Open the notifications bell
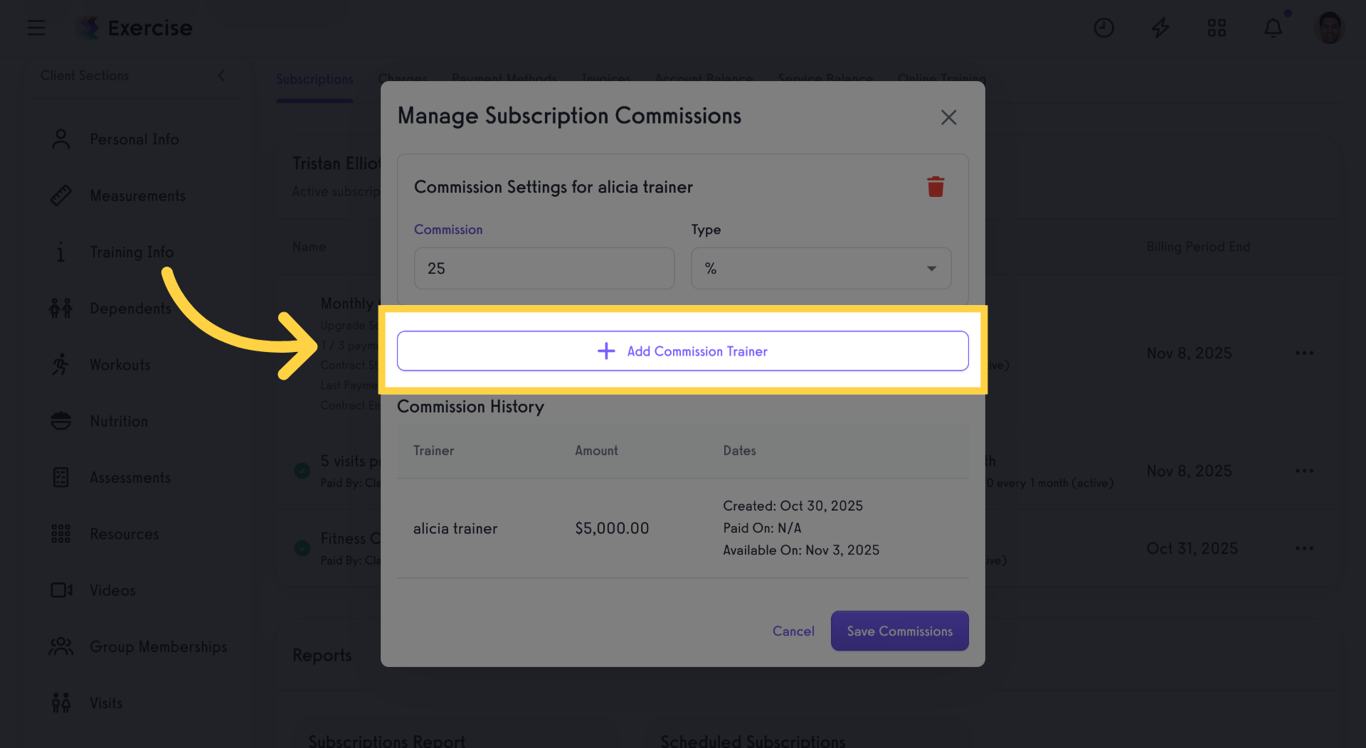 click(x=1273, y=28)
